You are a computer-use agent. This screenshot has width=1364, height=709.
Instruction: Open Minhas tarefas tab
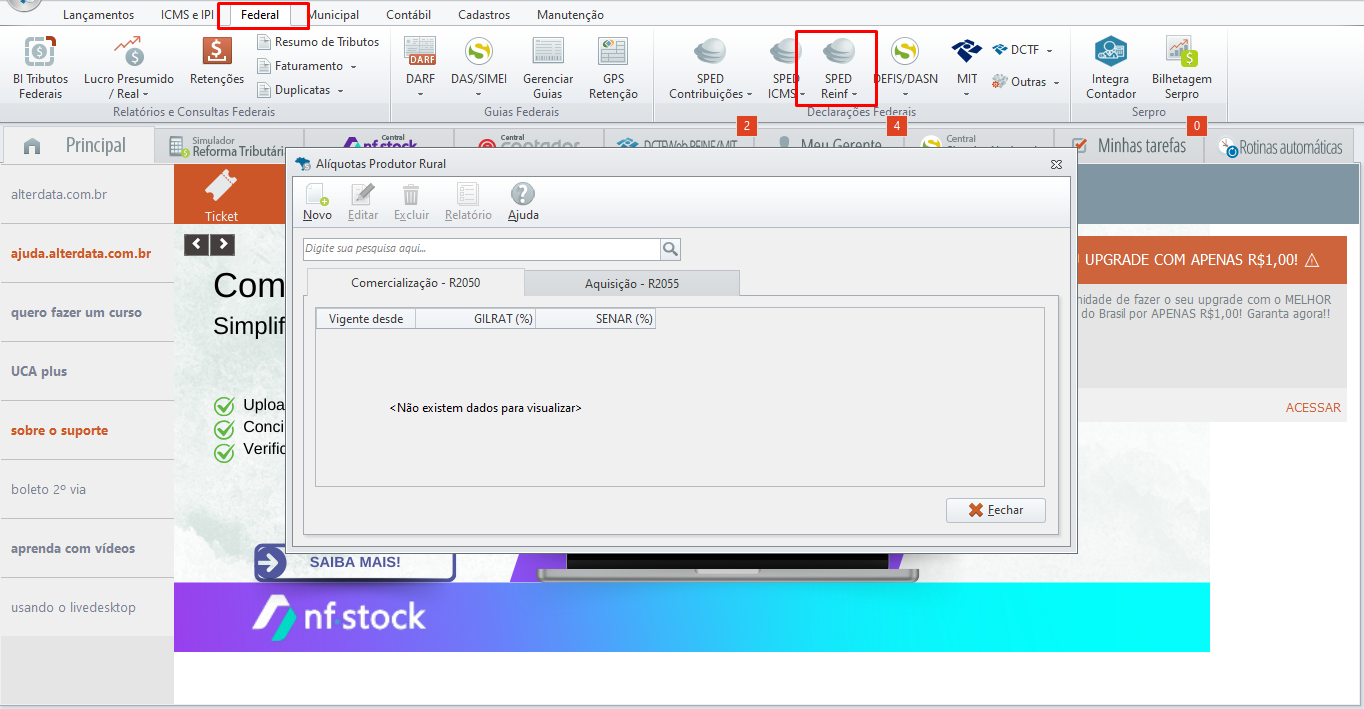pos(1129,146)
